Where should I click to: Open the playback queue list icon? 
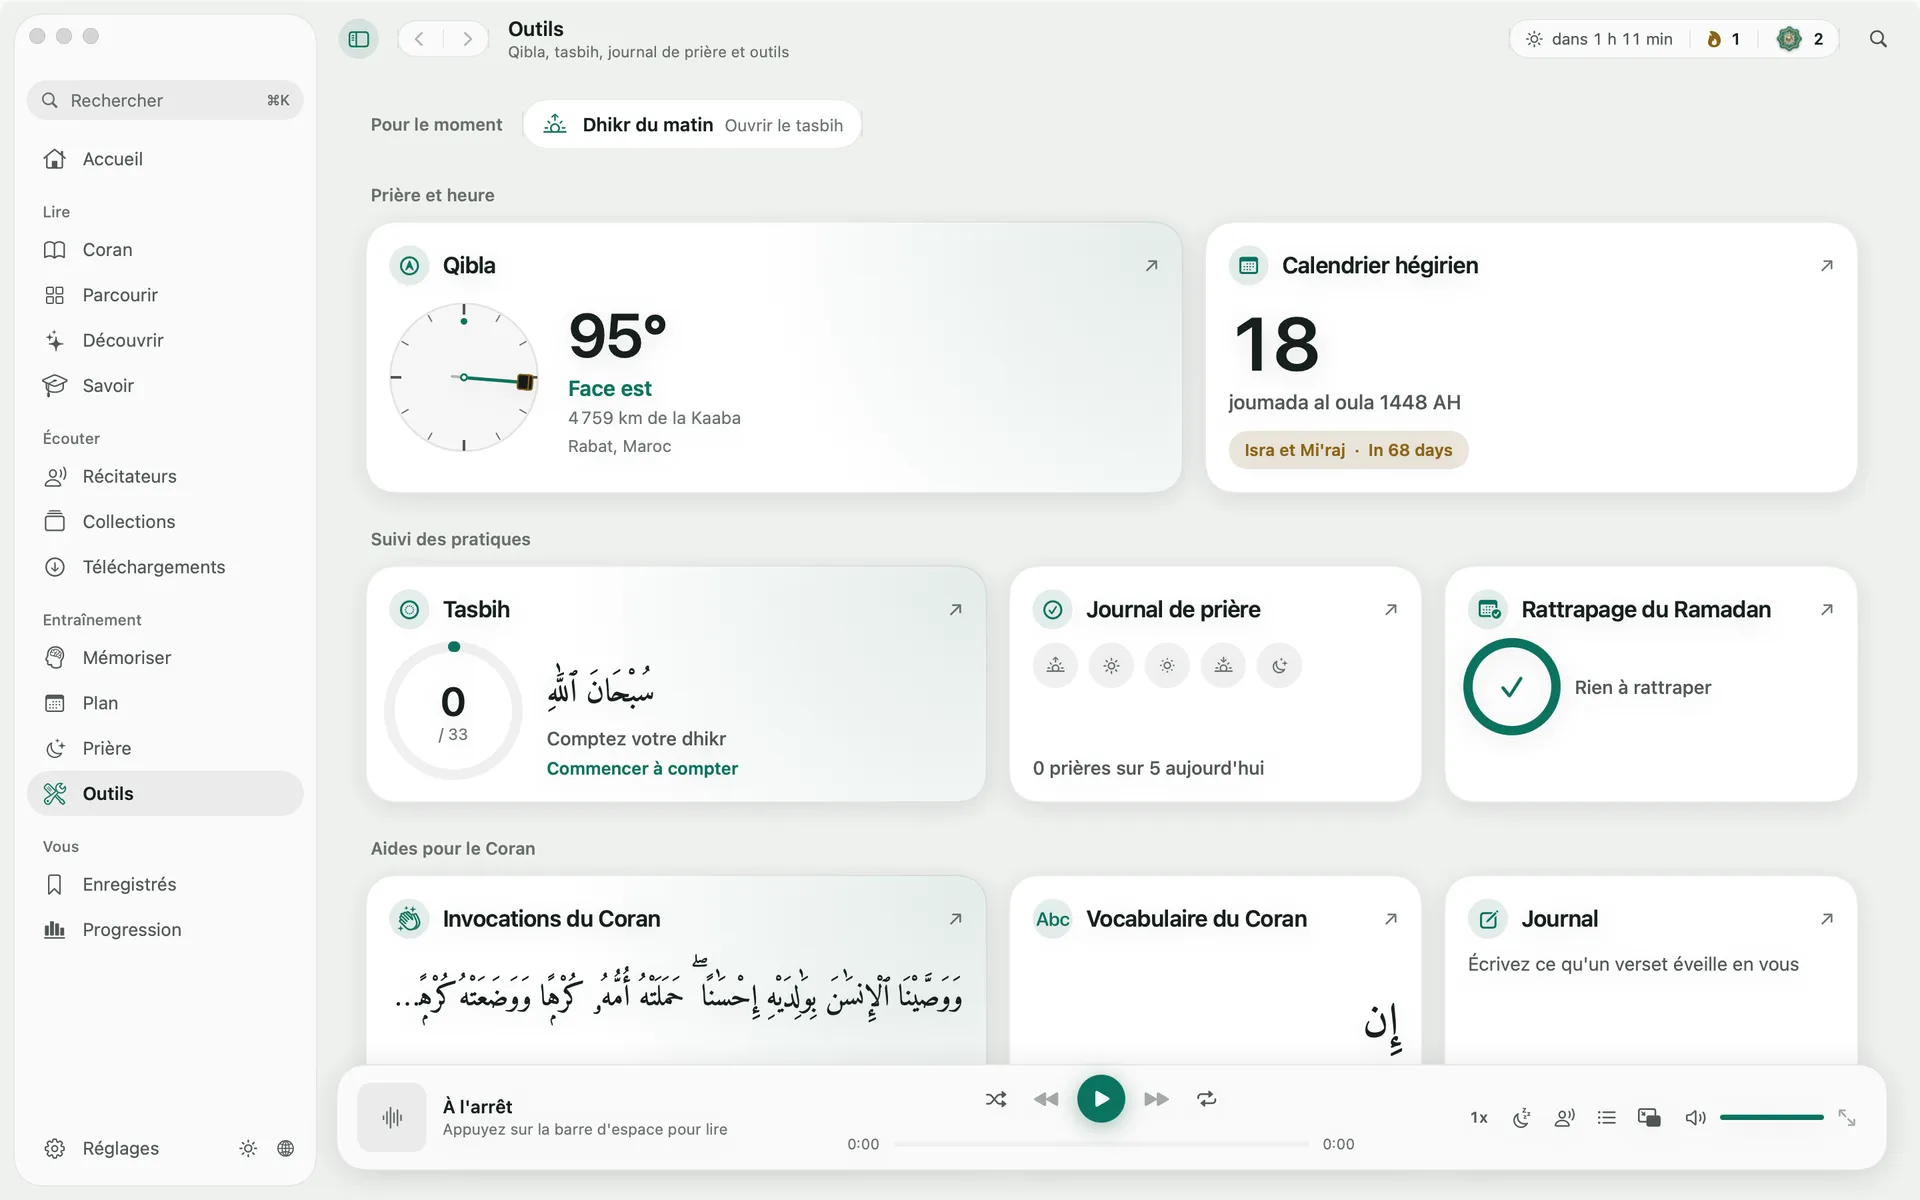[x=1607, y=1117]
